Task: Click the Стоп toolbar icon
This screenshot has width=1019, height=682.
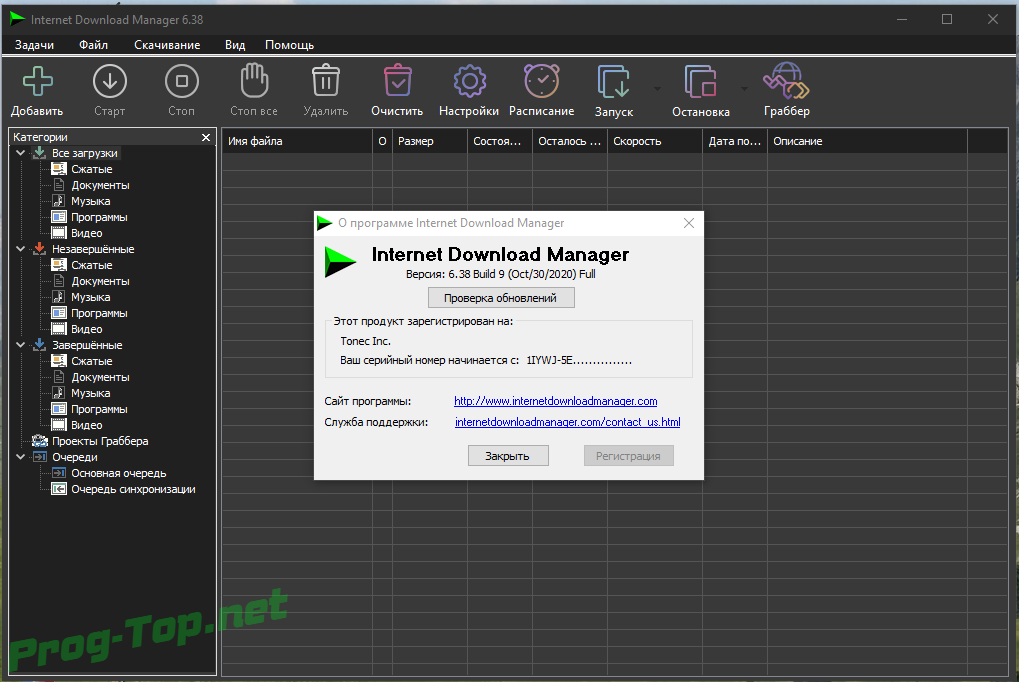Action: [181, 81]
